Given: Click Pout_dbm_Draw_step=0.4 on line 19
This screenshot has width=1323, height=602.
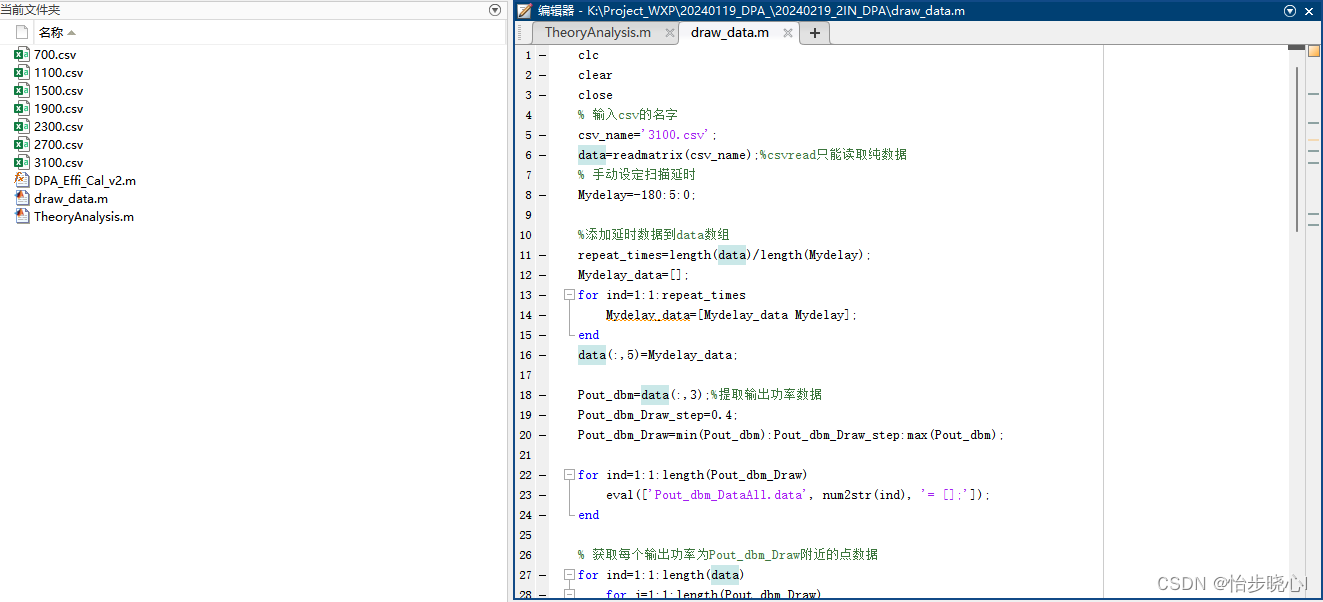Looking at the screenshot, I should (658, 415).
